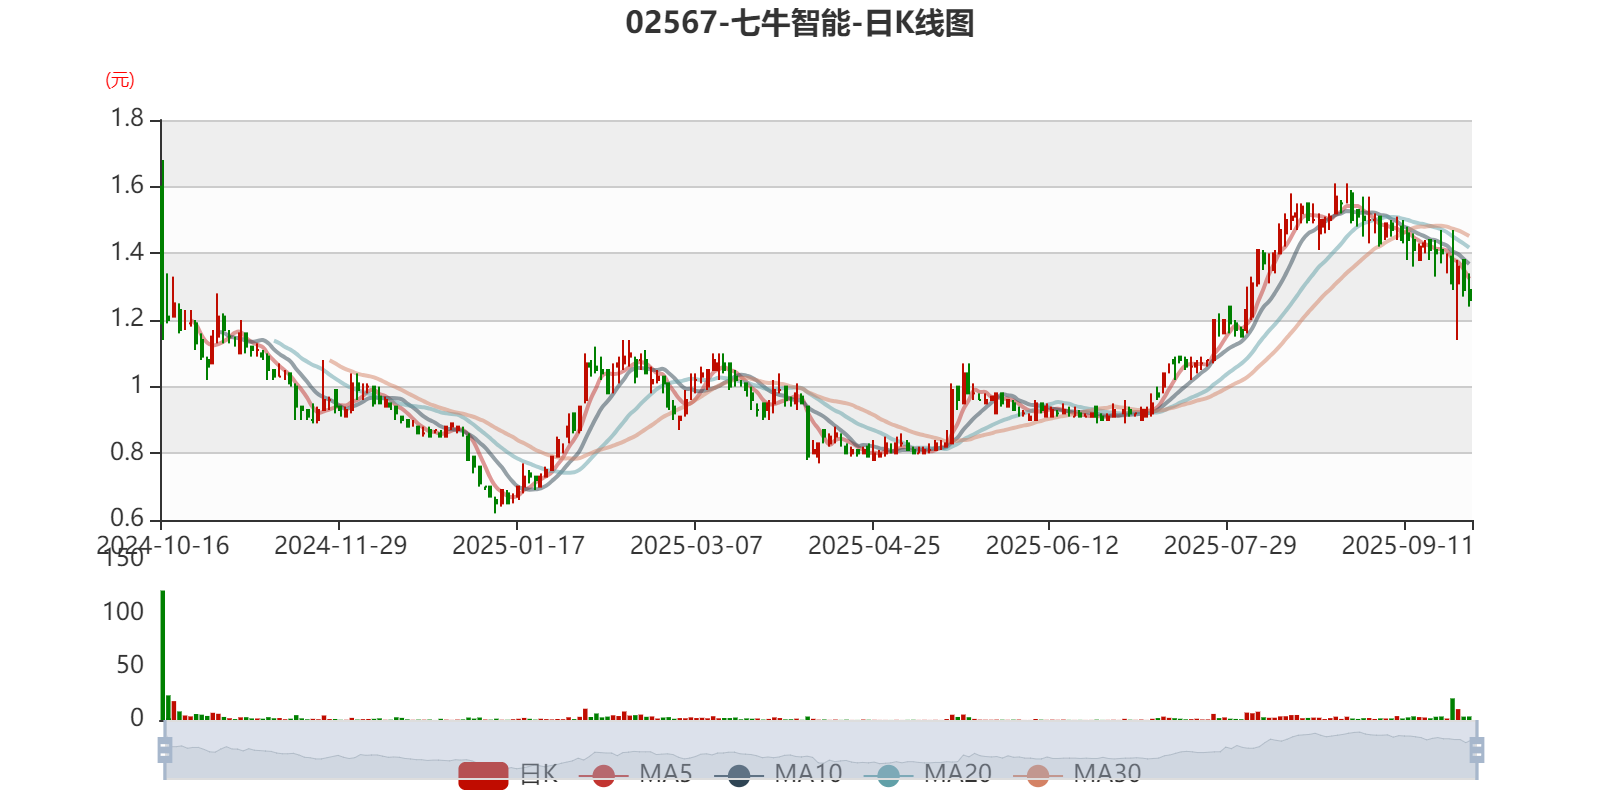The height and width of the screenshot is (800, 1600).
Task: Click the 1.4 price axis label
Action: point(127,252)
